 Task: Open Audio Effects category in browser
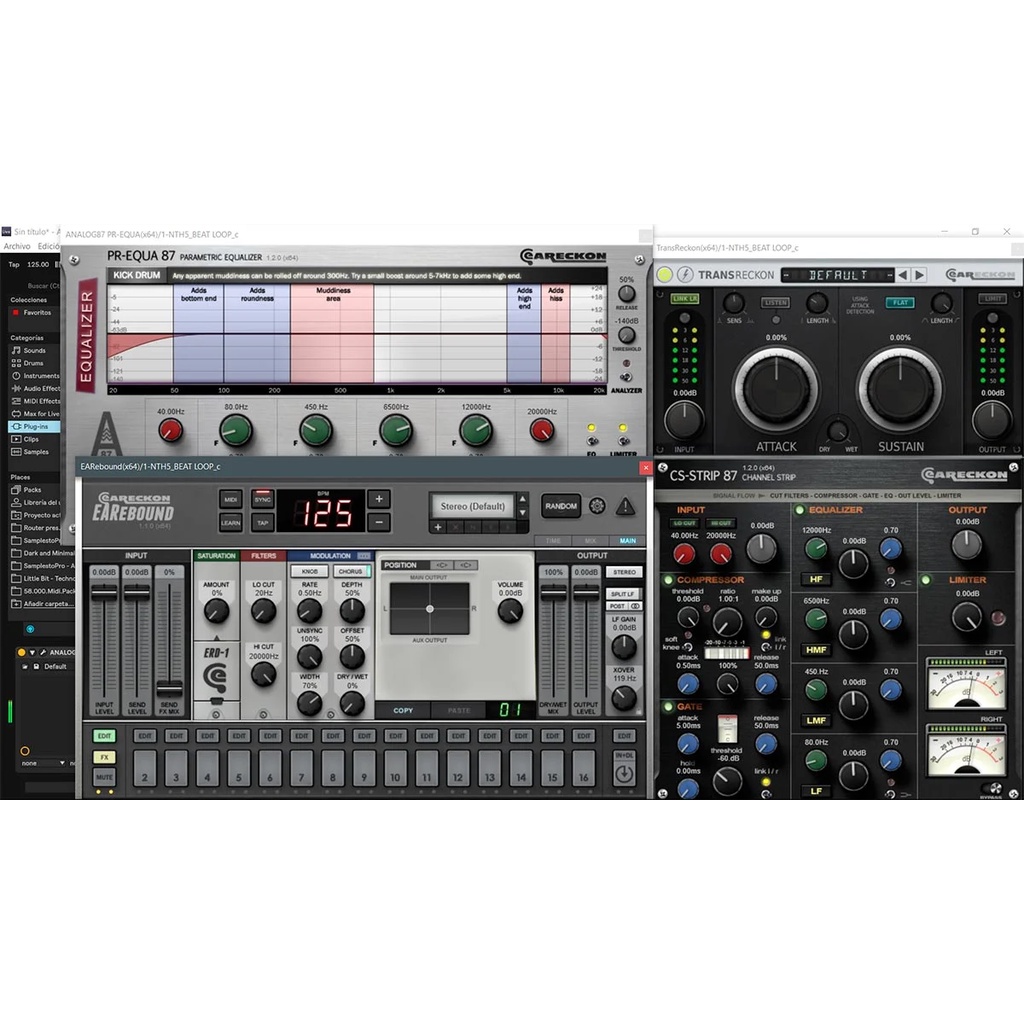[36, 389]
